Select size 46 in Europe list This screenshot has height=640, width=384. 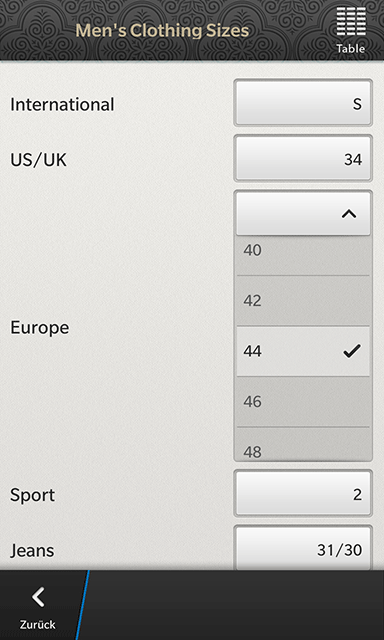pos(303,402)
